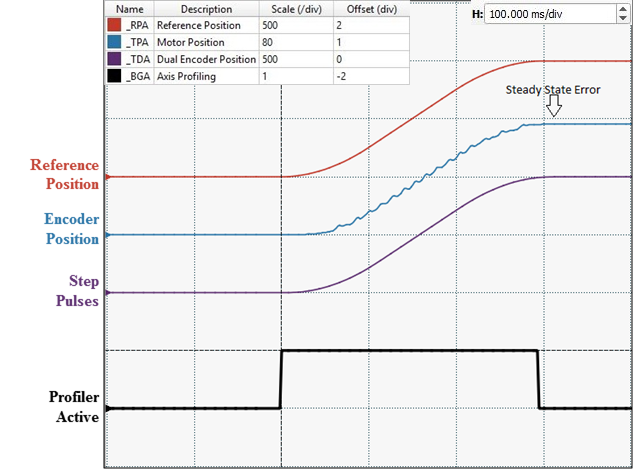The width and height of the screenshot is (634, 470).
Task: Select the black Profiler Active trace marker
Action: coord(107,408)
